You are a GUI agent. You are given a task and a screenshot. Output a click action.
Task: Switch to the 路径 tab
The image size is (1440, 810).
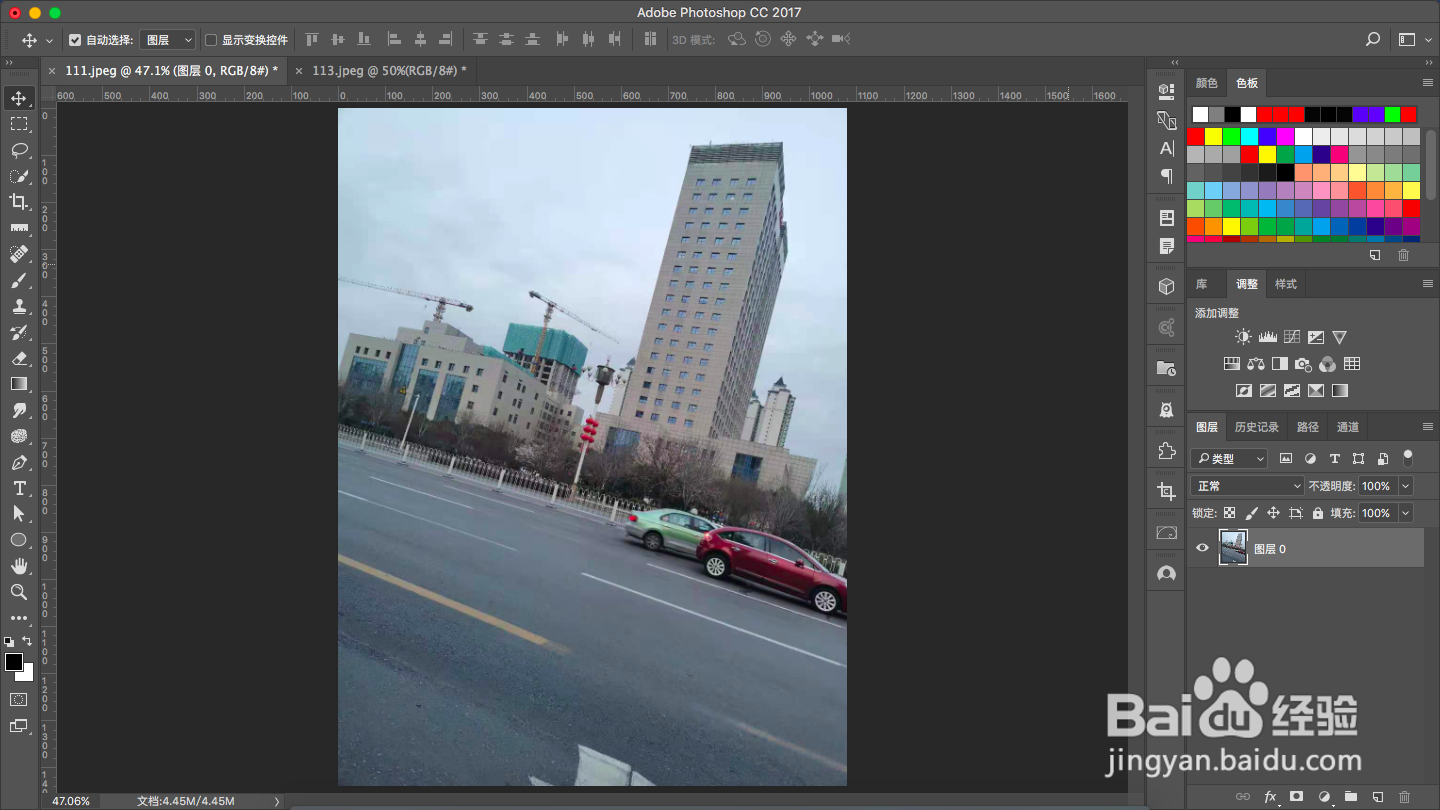click(1308, 427)
